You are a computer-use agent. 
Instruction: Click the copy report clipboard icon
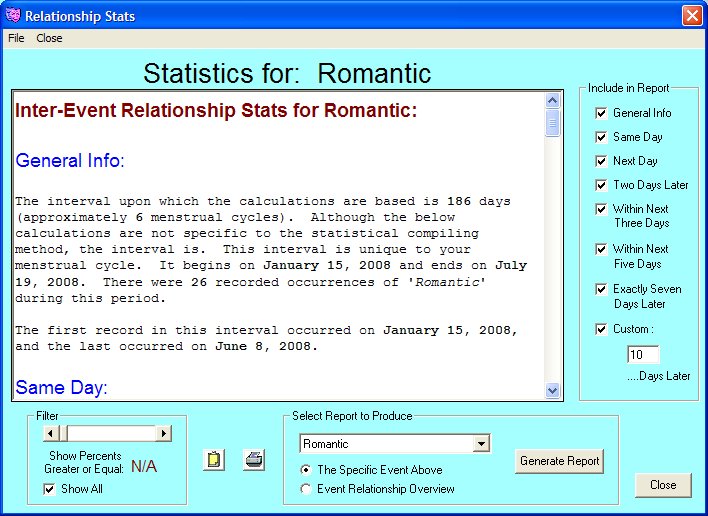214,460
